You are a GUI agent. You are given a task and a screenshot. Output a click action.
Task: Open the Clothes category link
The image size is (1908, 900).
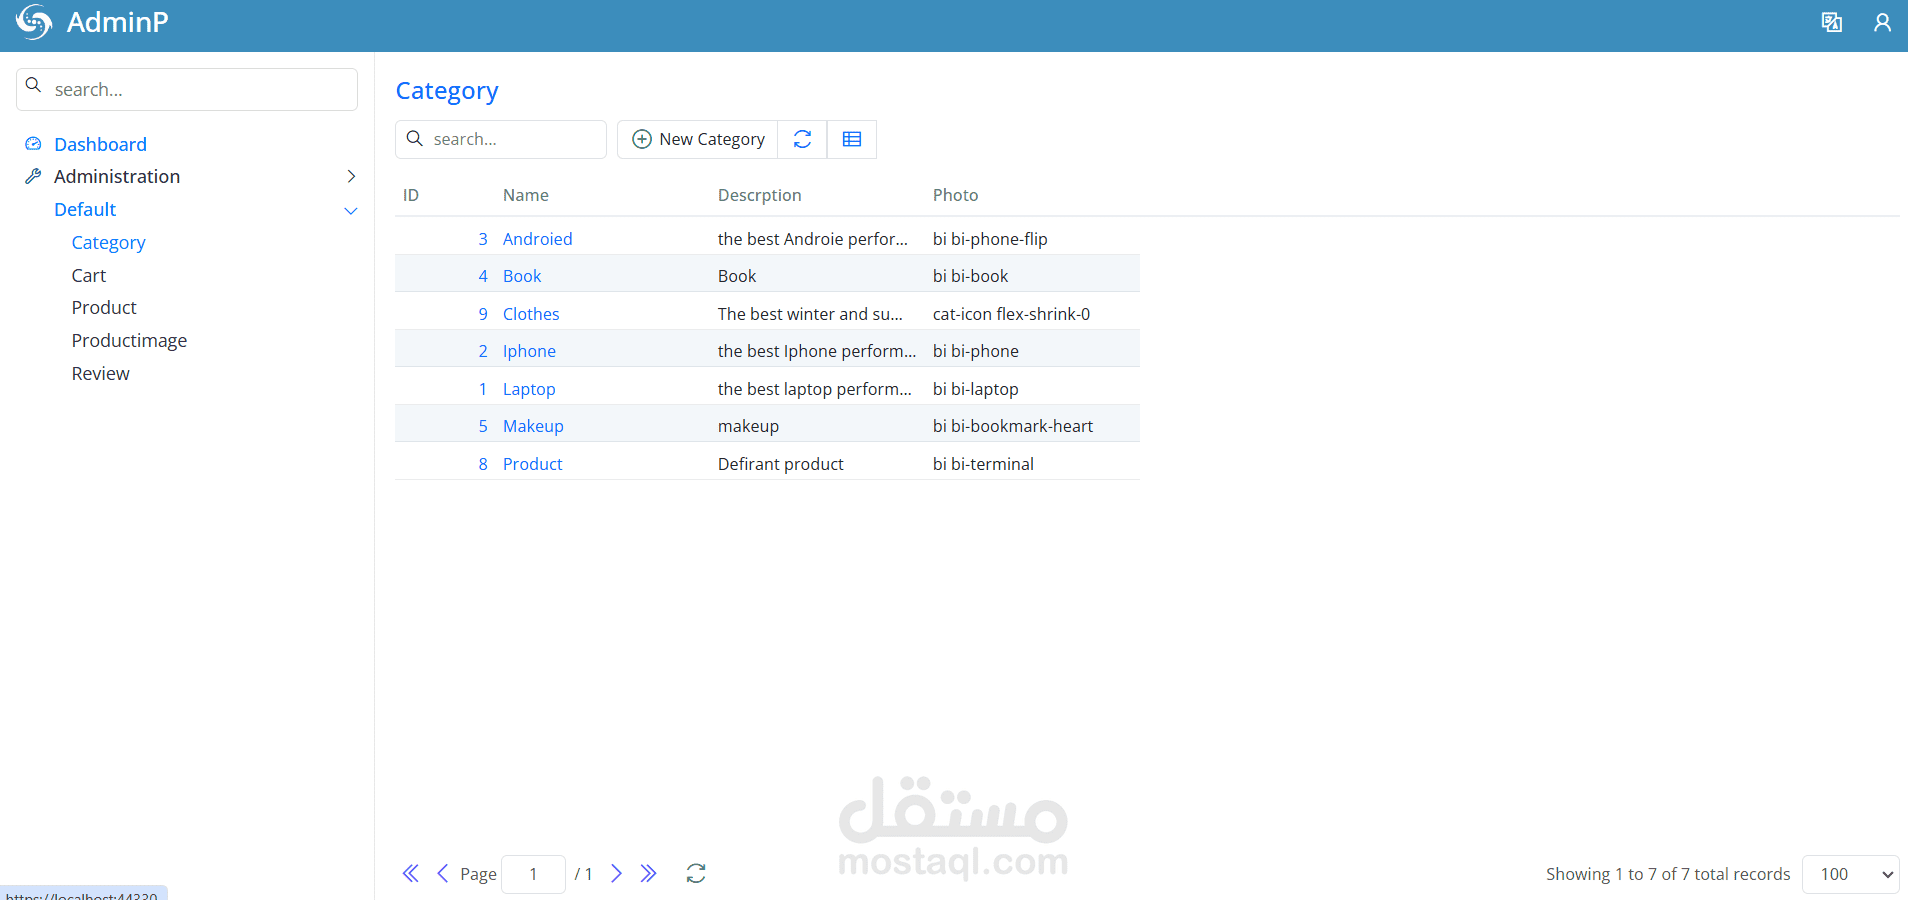click(x=531, y=314)
